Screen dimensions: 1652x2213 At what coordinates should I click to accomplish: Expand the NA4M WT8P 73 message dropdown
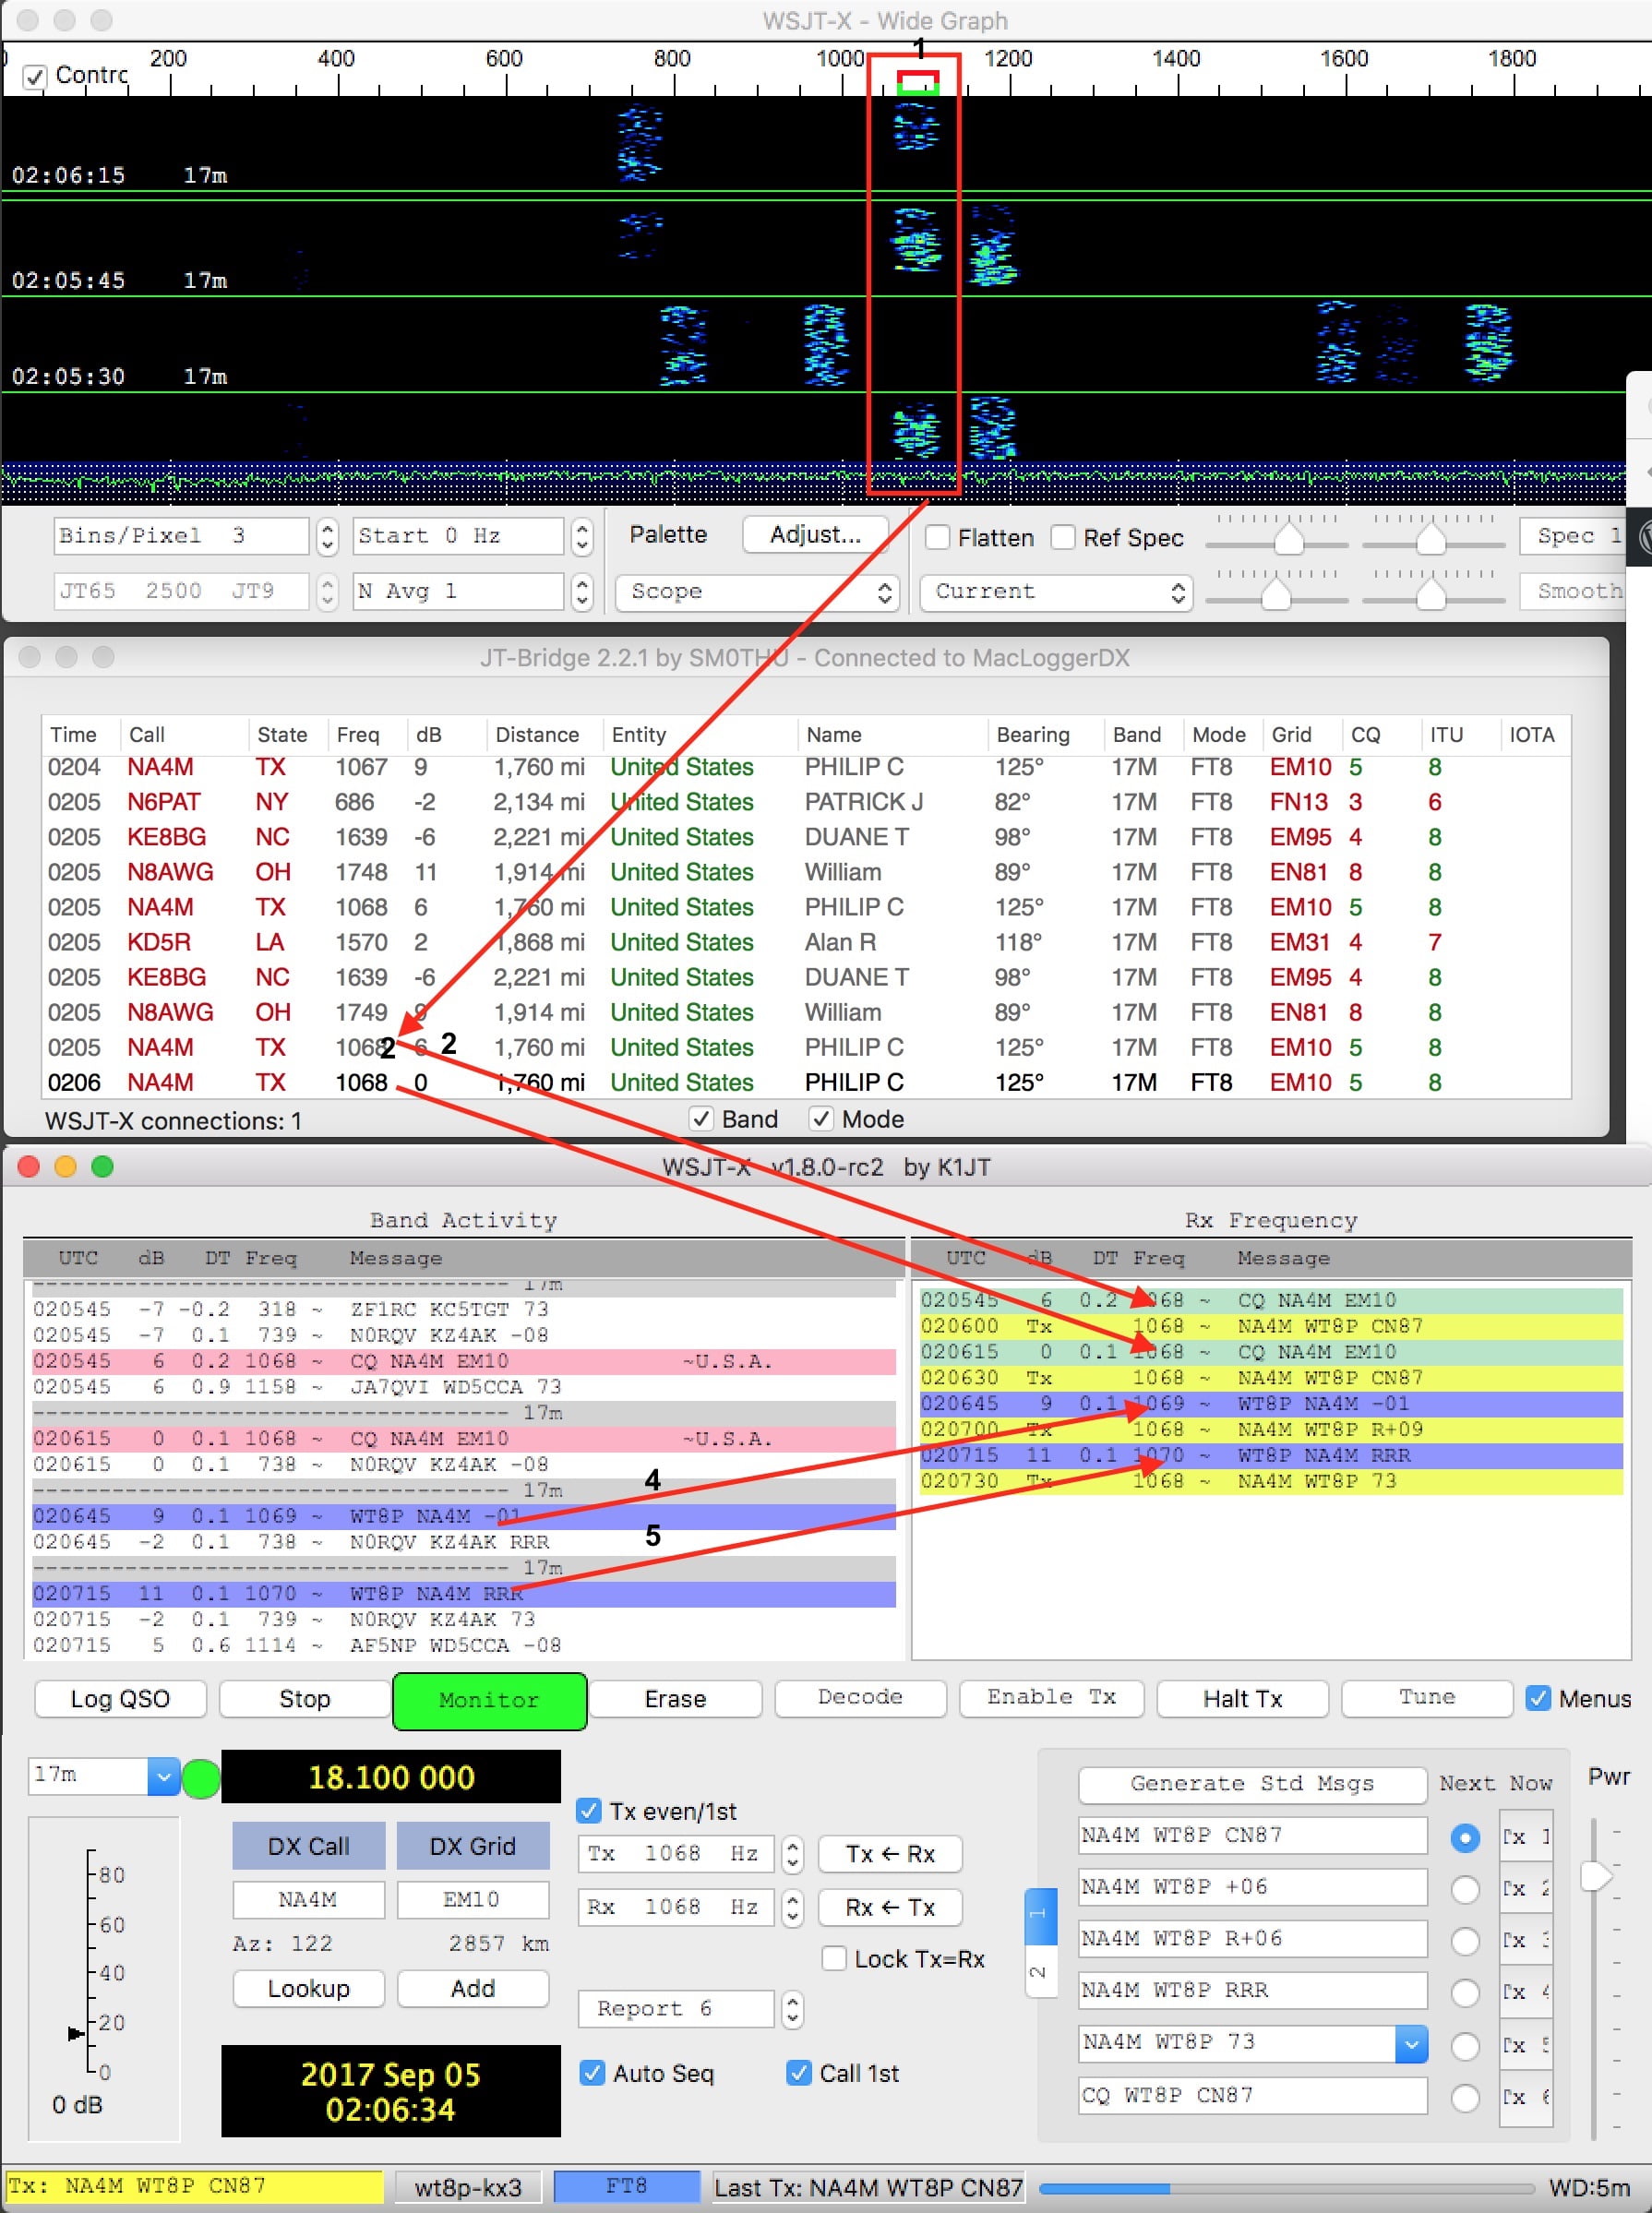pos(1411,2043)
